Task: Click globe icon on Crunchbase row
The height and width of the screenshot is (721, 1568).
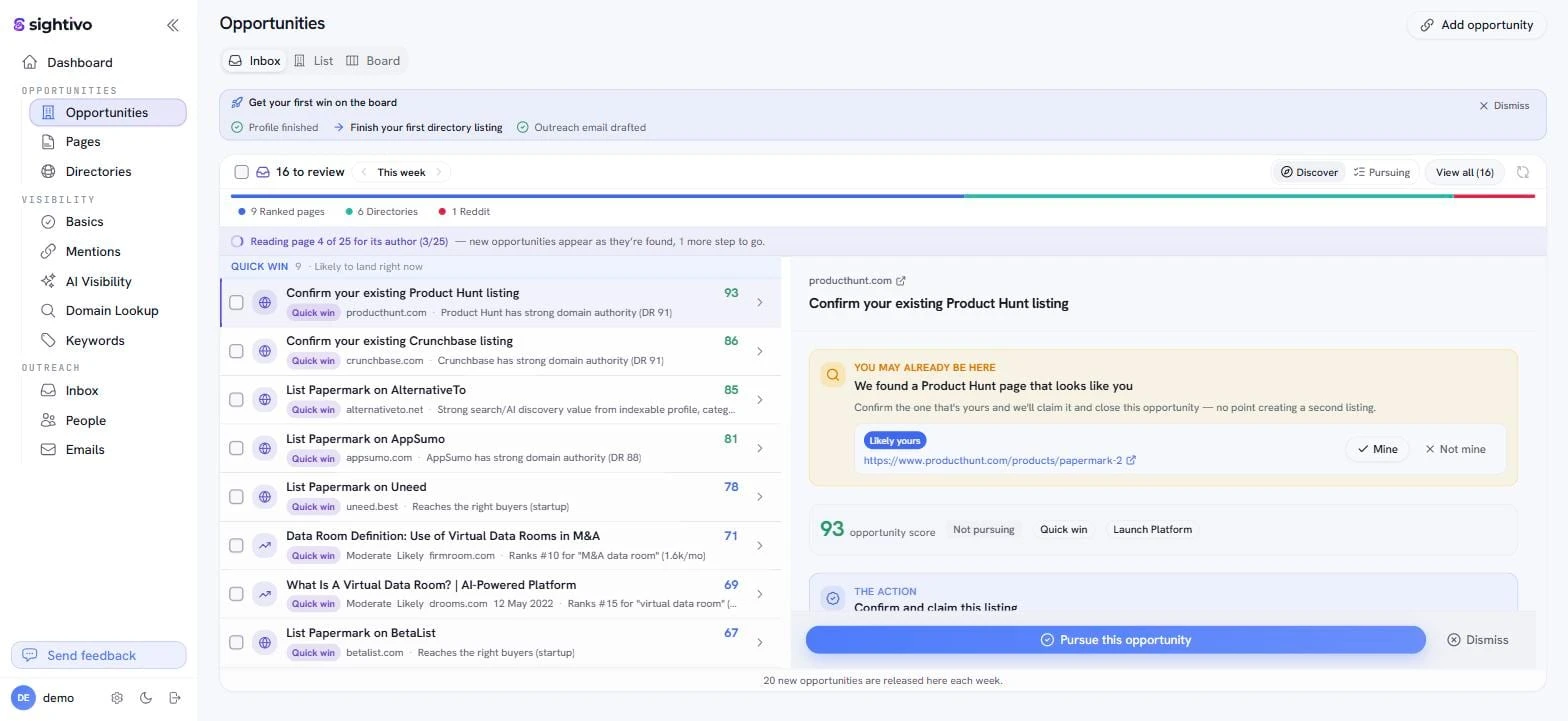Action: [265, 351]
